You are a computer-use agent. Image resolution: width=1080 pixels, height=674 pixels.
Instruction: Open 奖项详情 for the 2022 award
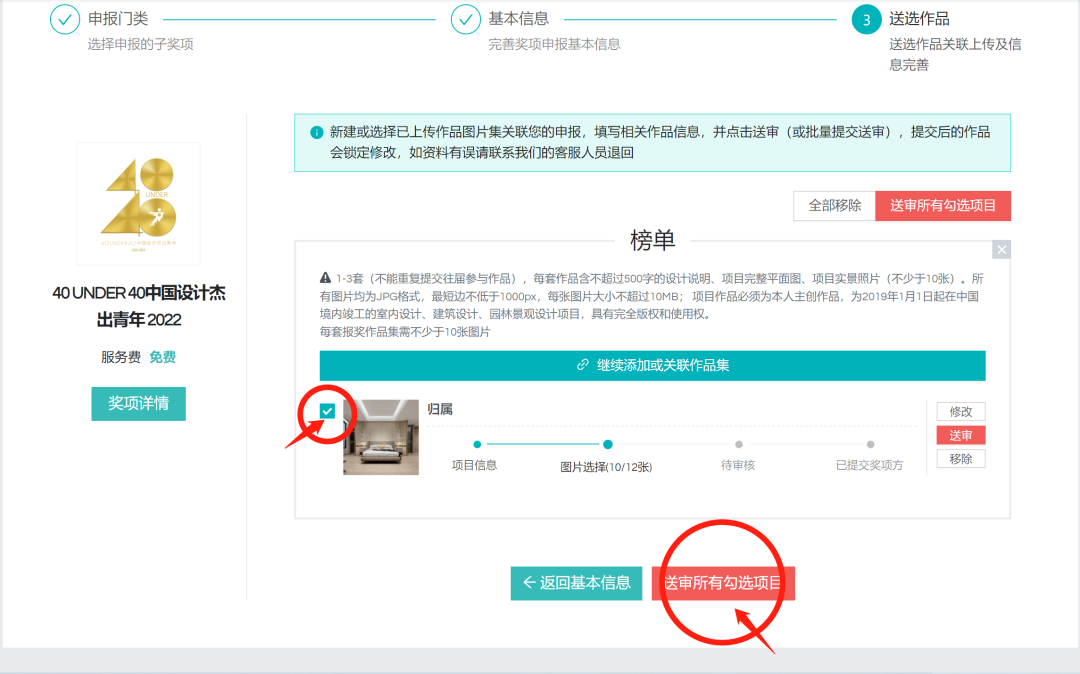[x=138, y=403]
